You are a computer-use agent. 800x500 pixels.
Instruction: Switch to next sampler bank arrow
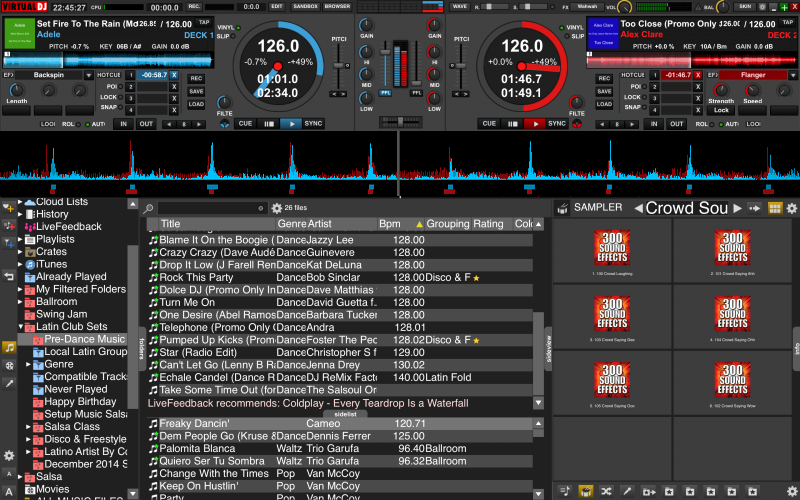pos(737,208)
